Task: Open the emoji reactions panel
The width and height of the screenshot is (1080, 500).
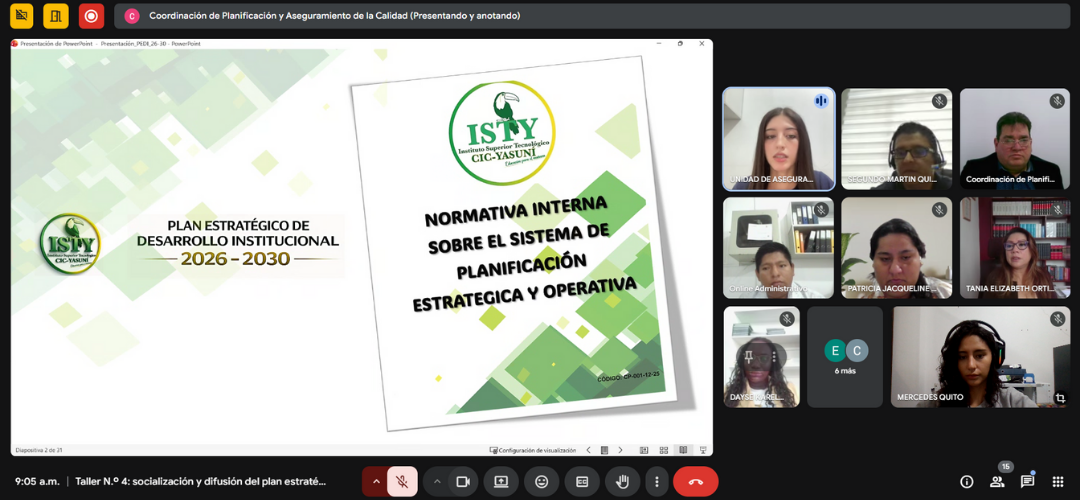Action: click(541, 481)
